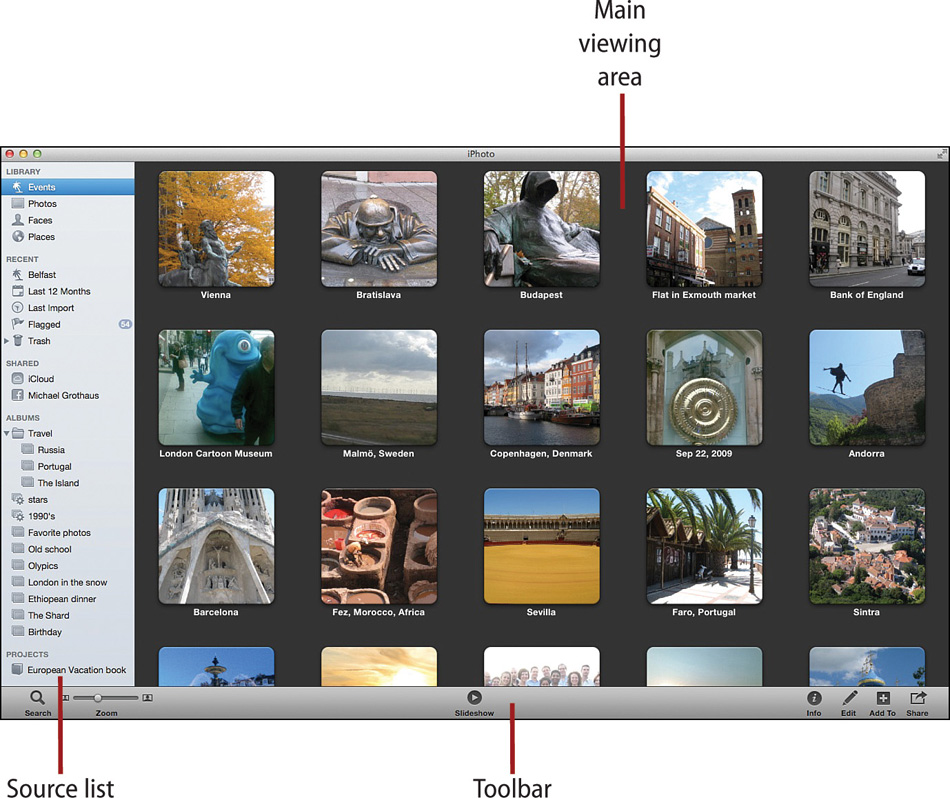Select the Edit pencil icon
Screen dimensions: 950x798
(x=849, y=698)
